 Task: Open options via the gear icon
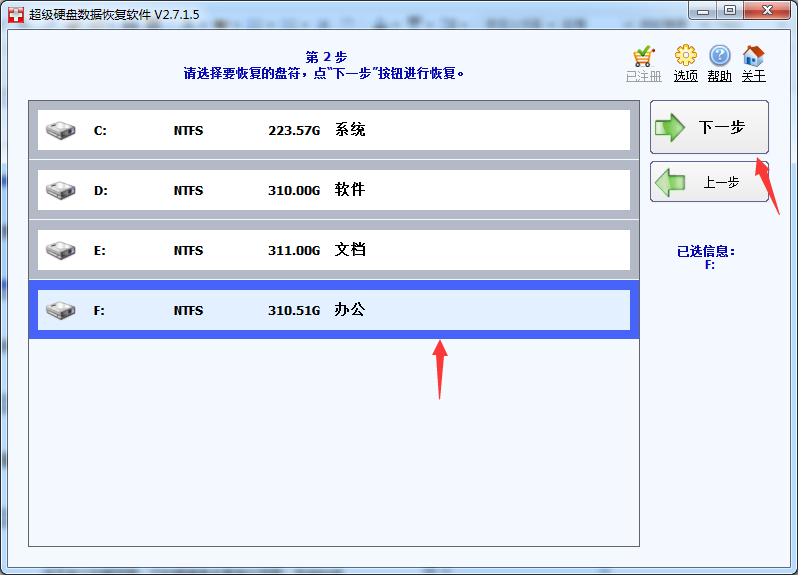click(685, 56)
